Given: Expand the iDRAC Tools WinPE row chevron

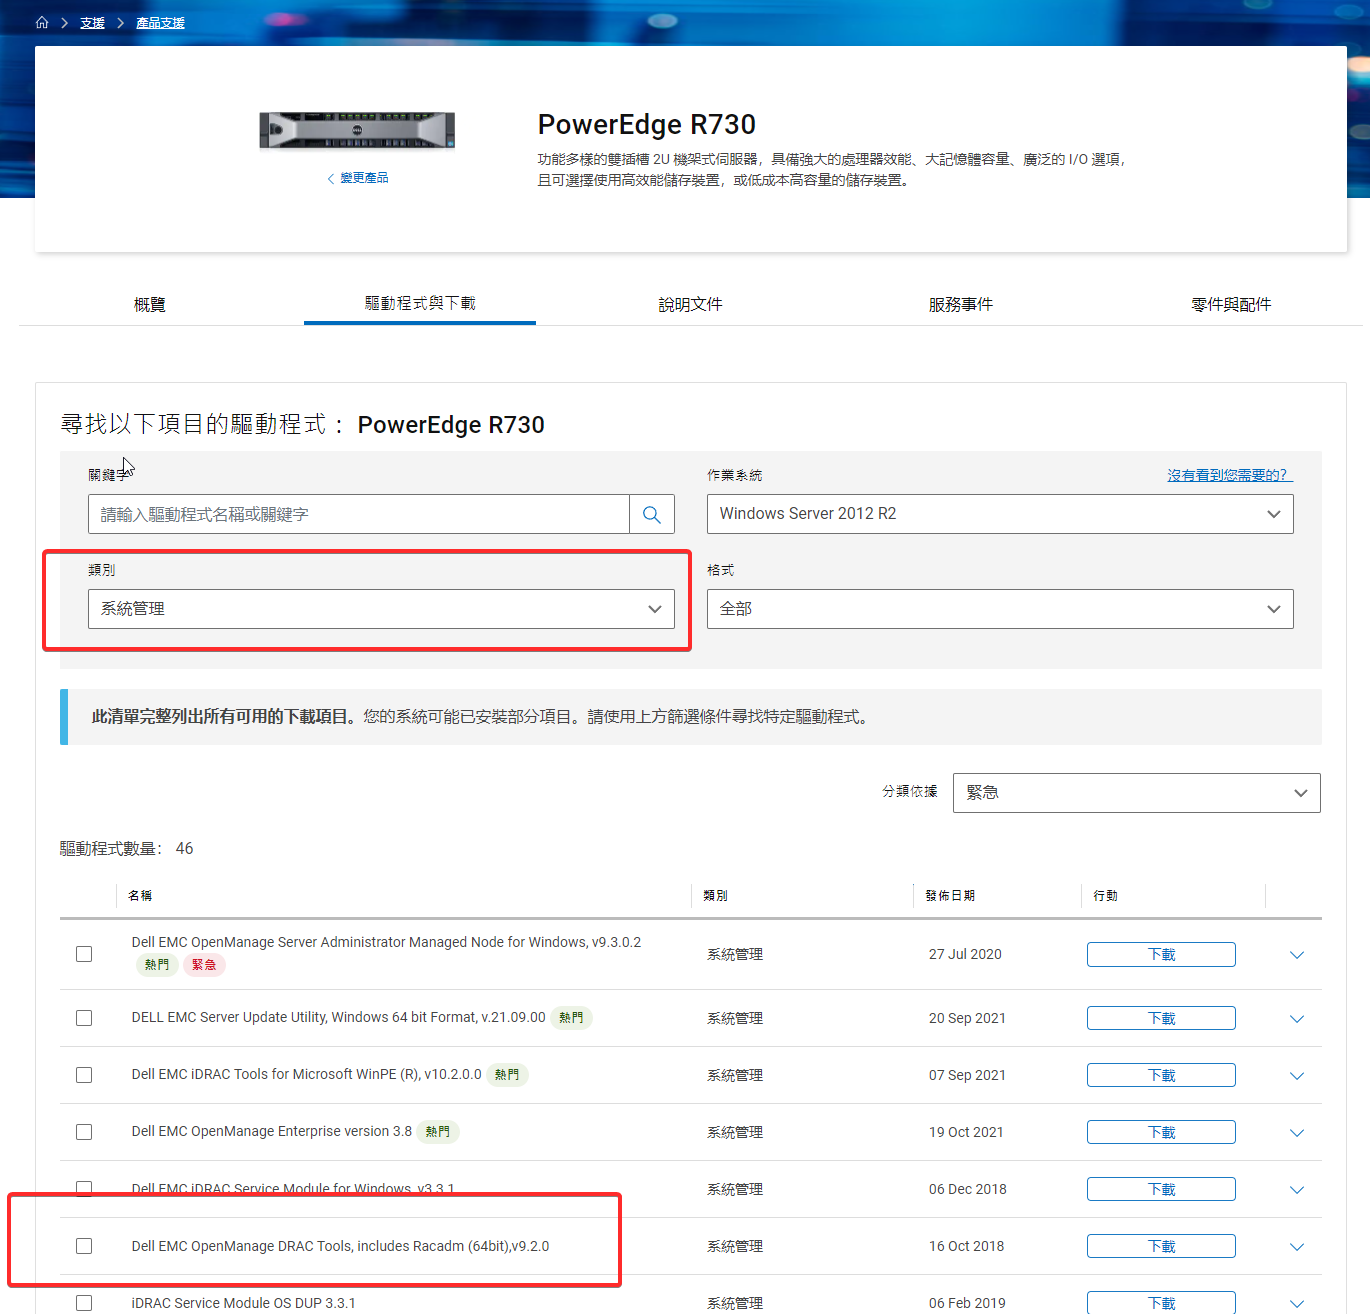Looking at the screenshot, I should 1296,1076.
